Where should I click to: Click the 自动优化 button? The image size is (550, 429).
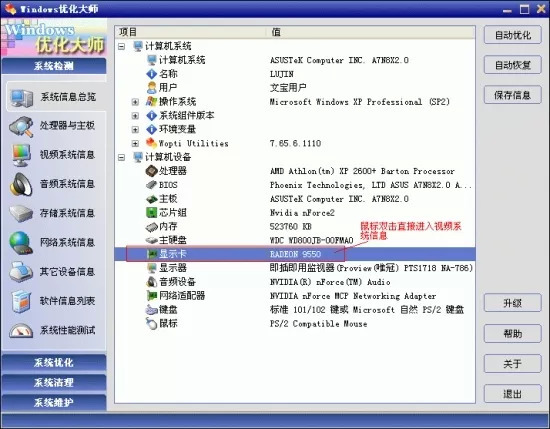coord(512,35)
